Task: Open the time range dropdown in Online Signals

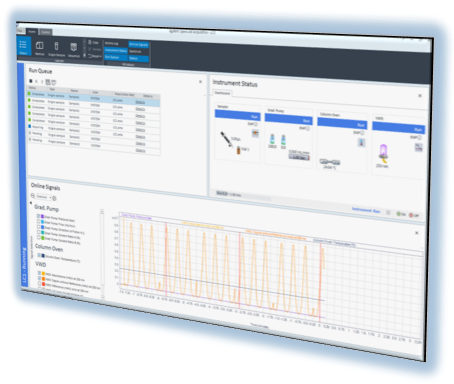Action: click(x=44, y=197)
